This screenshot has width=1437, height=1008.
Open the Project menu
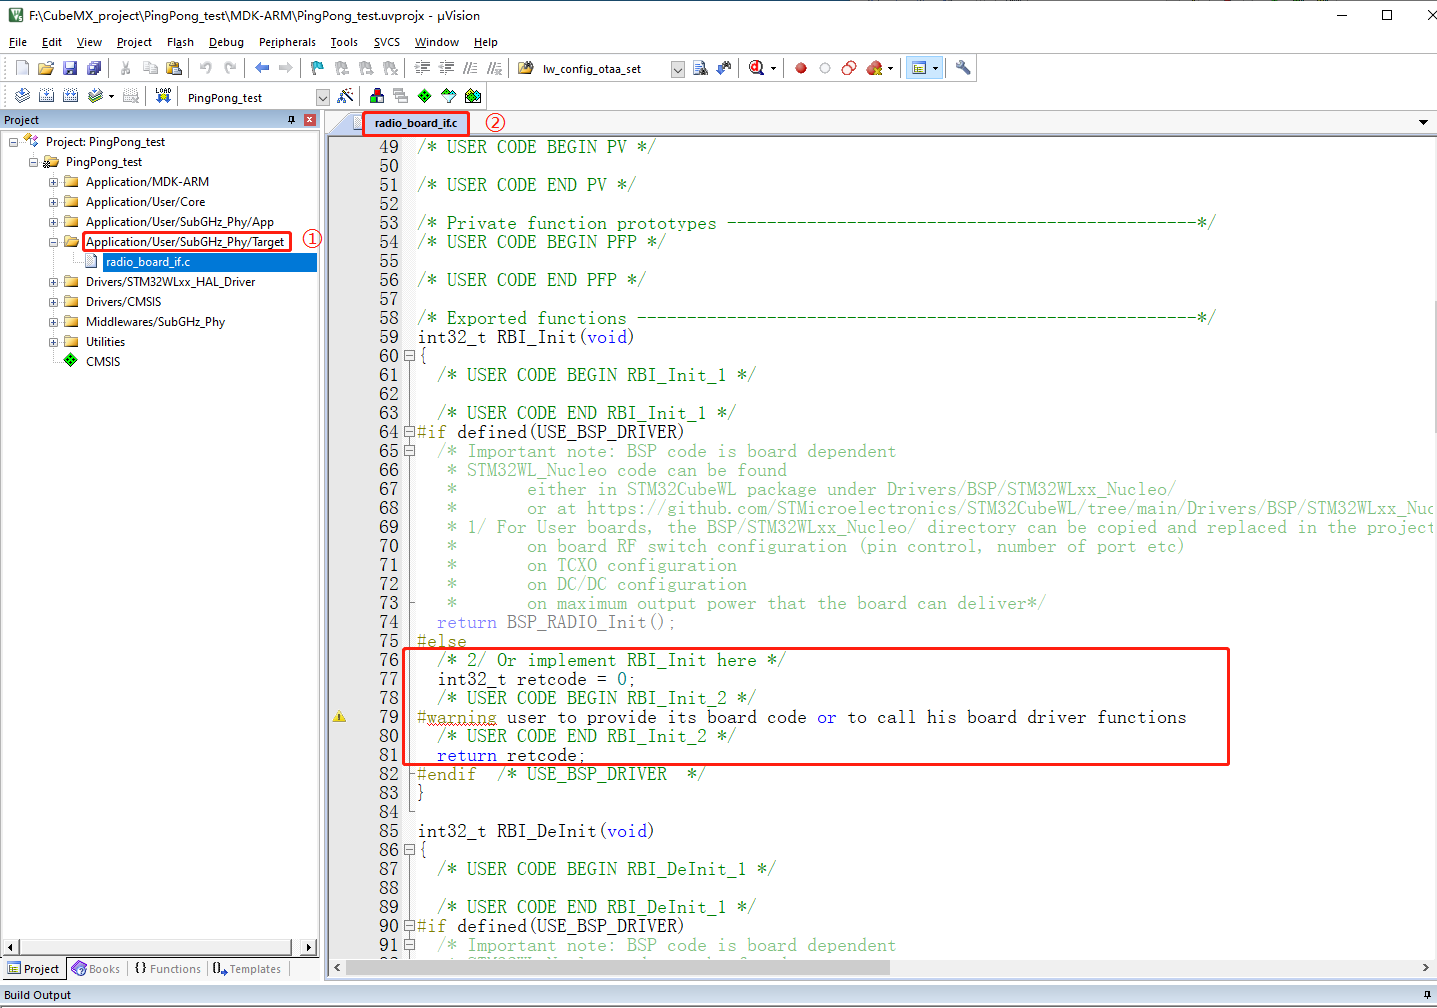(134, 42)
